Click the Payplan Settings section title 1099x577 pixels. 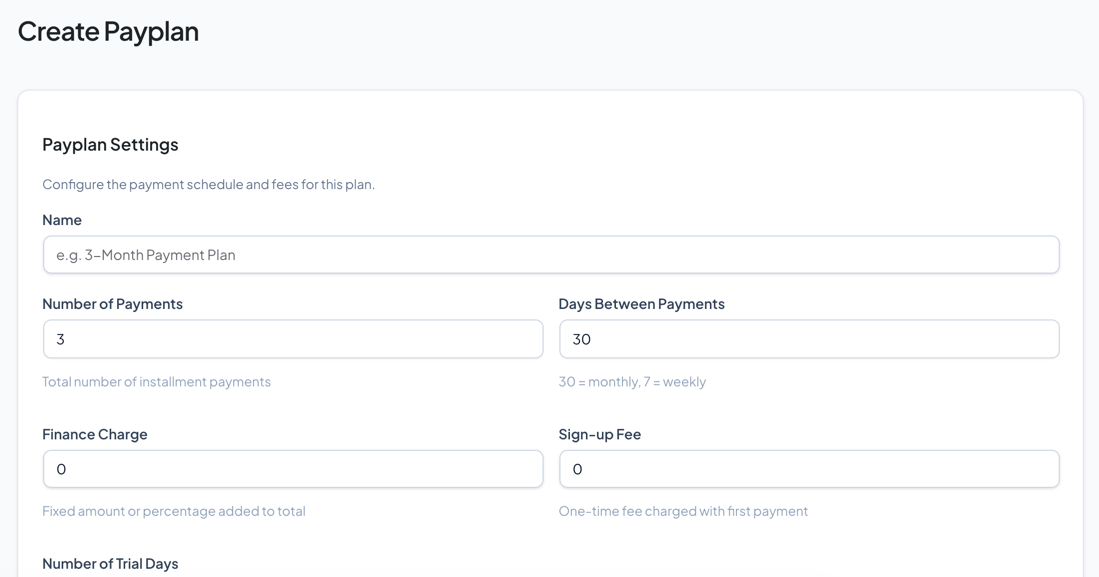(x=110, y=144)
